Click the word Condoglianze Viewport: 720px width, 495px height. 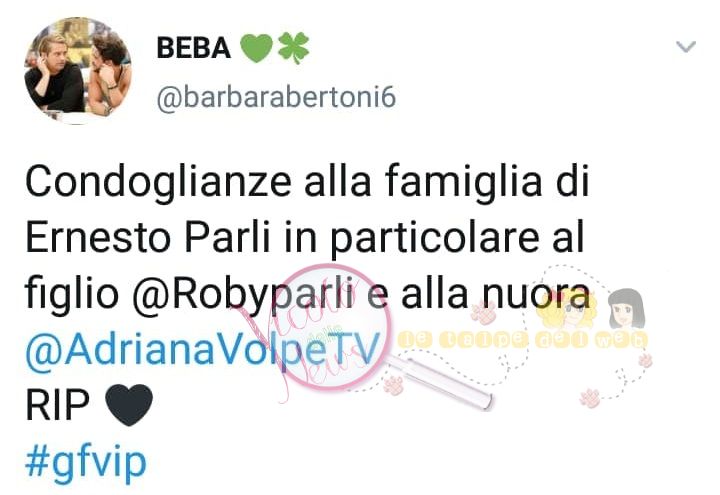tap(158, 182)
